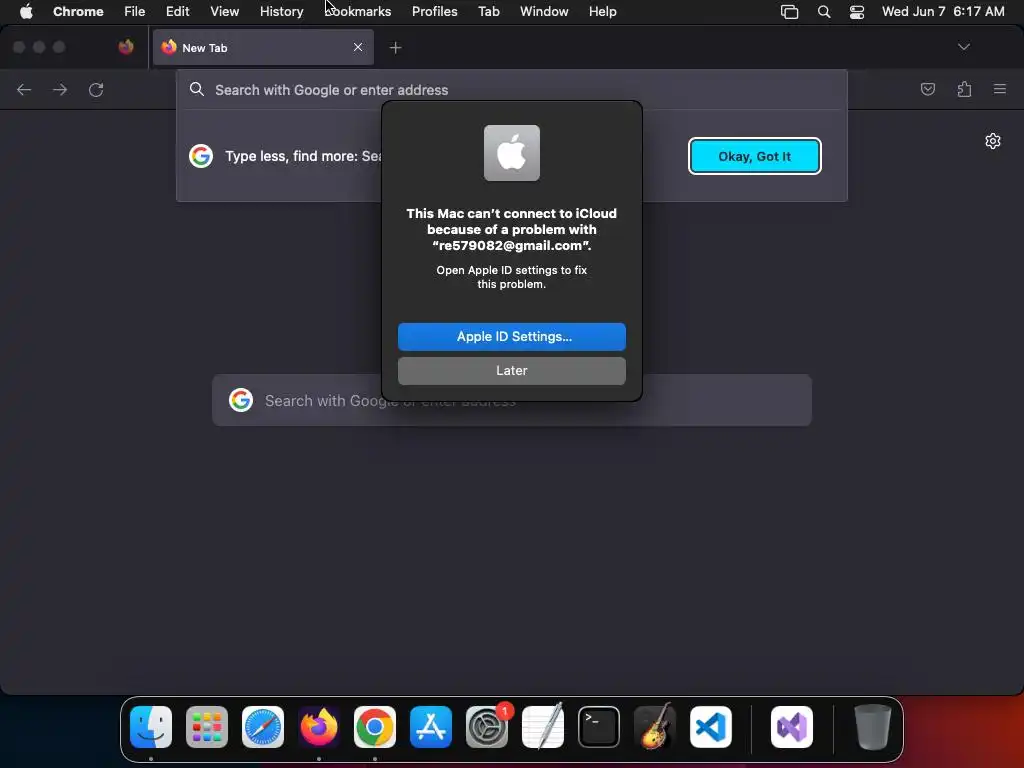Reload the current page
Screen dimensions: 1024x768
point(96,89)
